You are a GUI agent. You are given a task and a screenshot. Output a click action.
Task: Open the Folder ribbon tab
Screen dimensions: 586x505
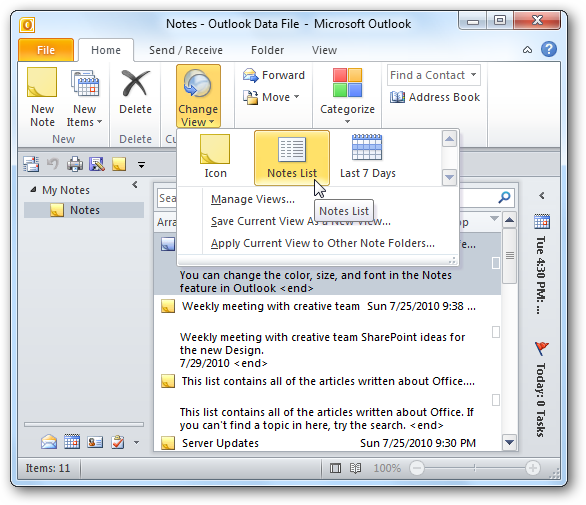pyautogui.click(x=267, y=50)
